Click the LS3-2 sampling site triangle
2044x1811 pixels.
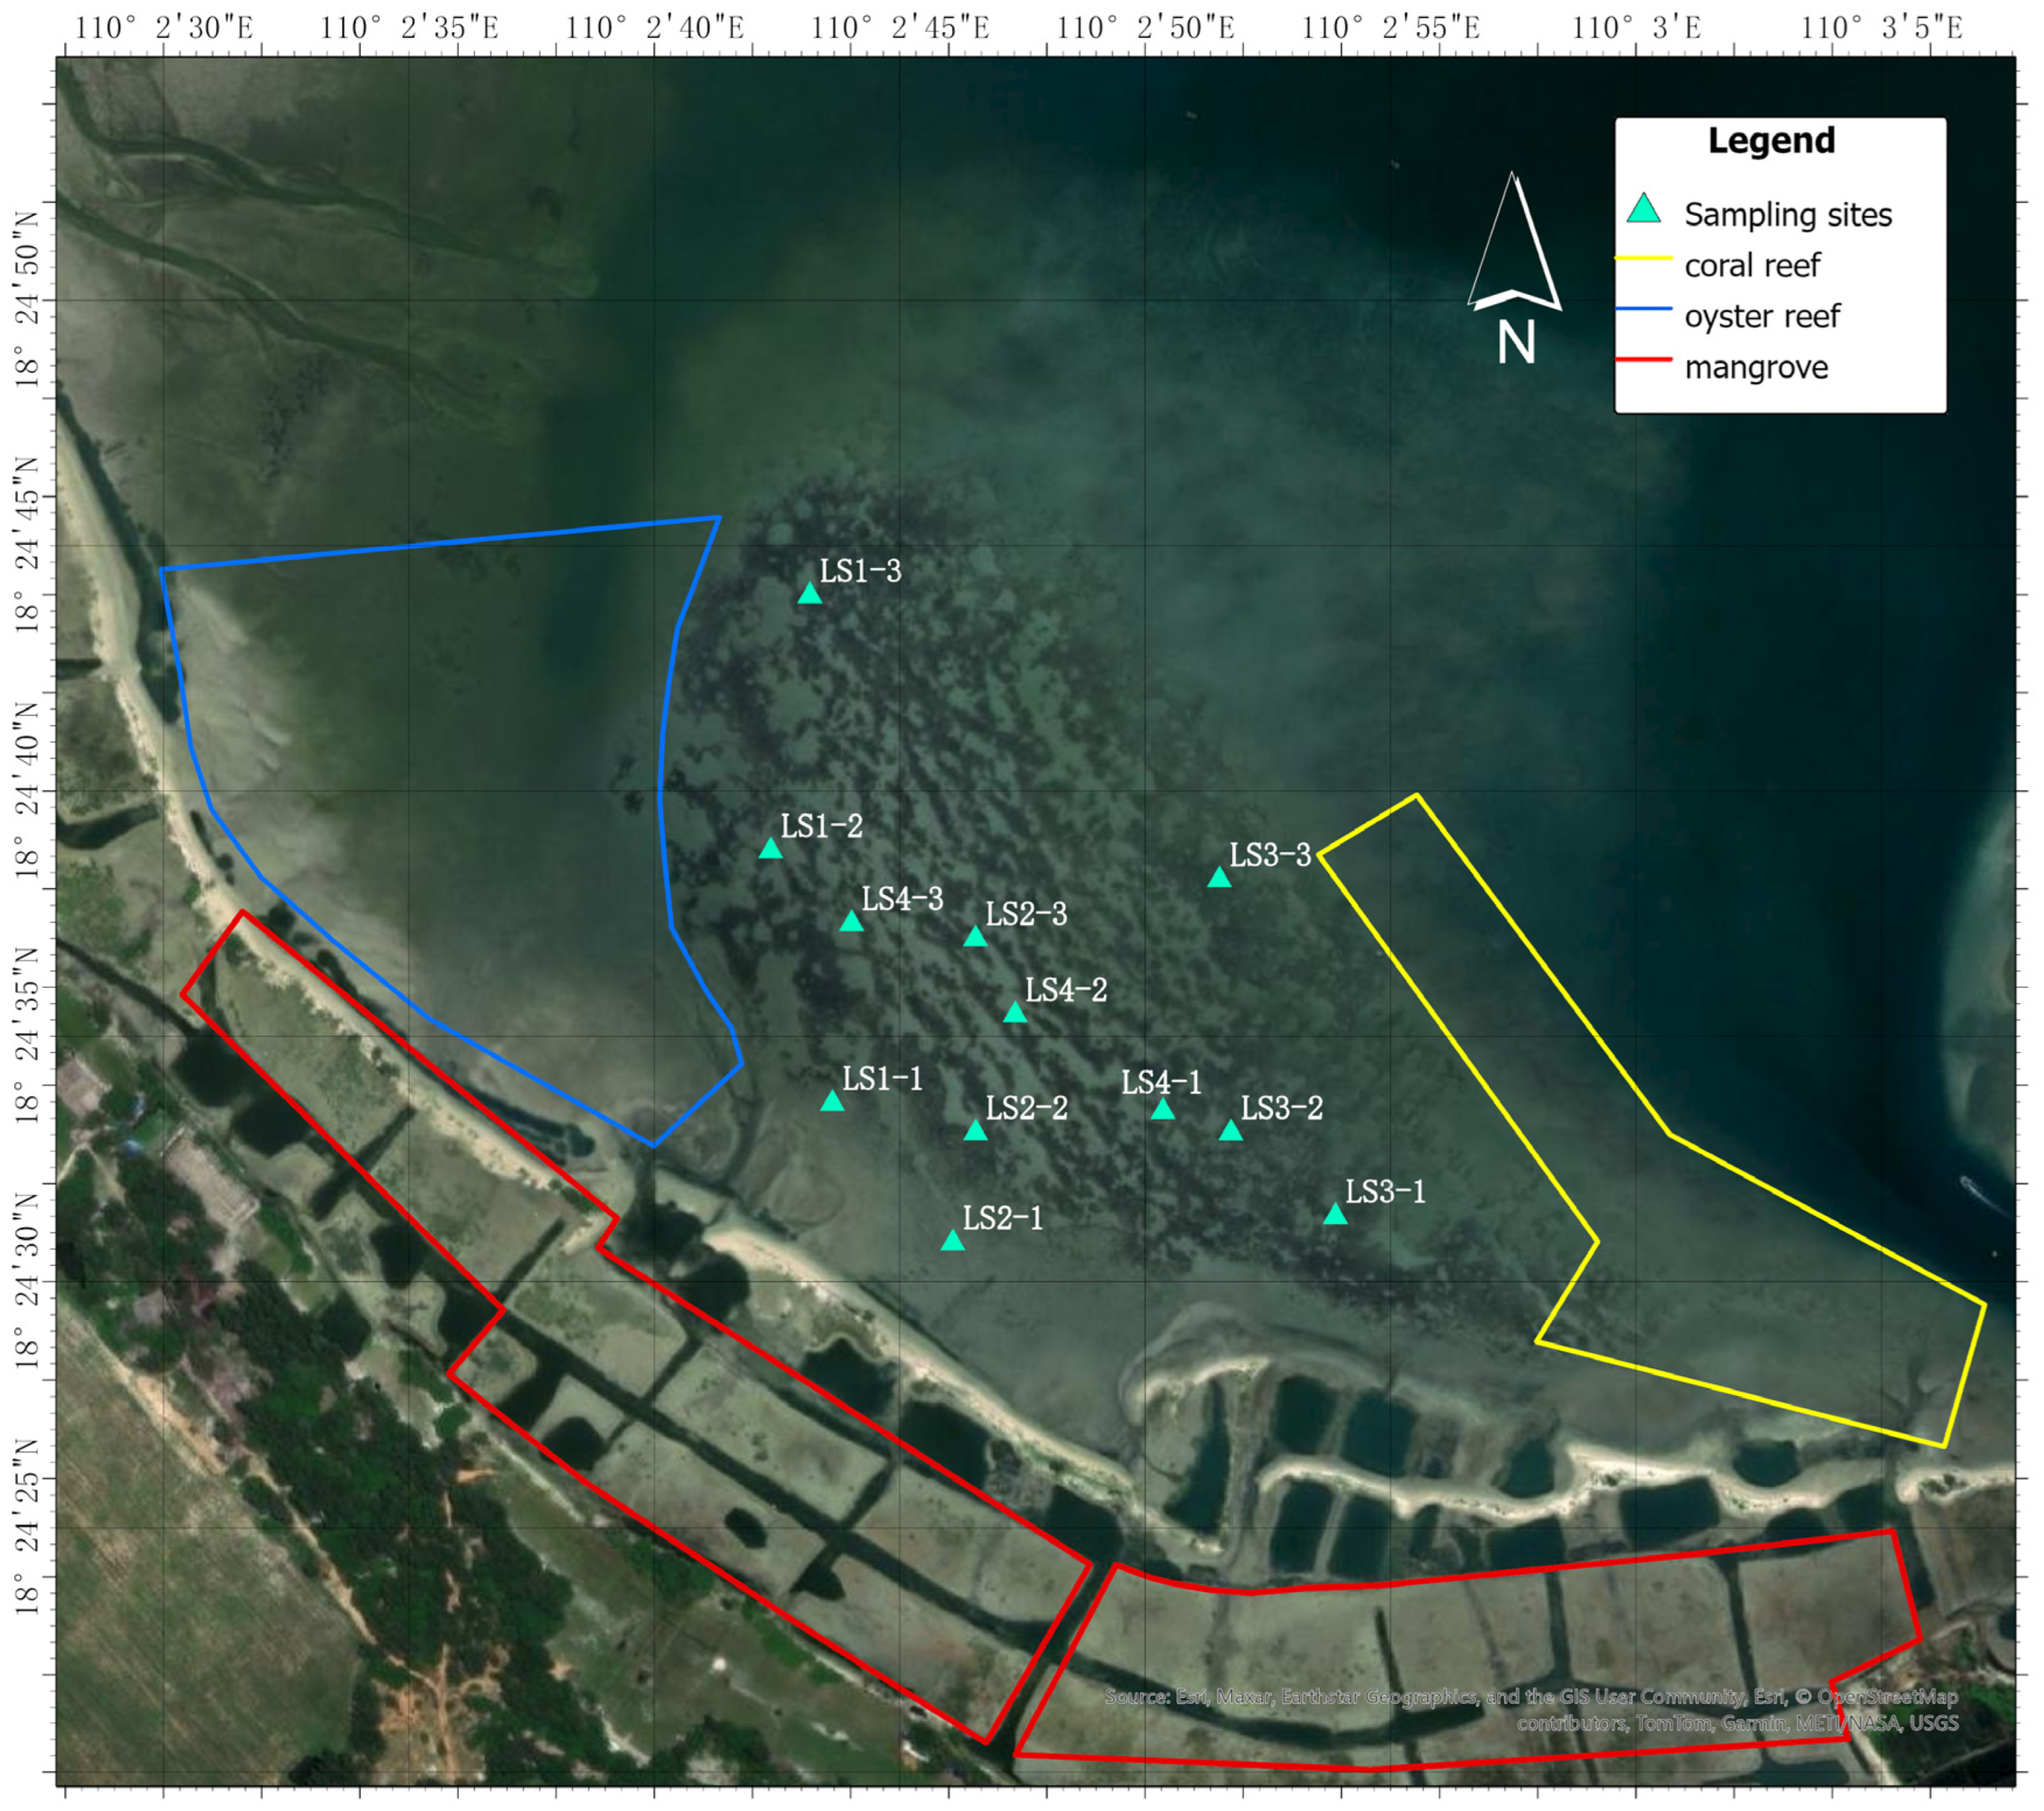tap(1230, 1132)
